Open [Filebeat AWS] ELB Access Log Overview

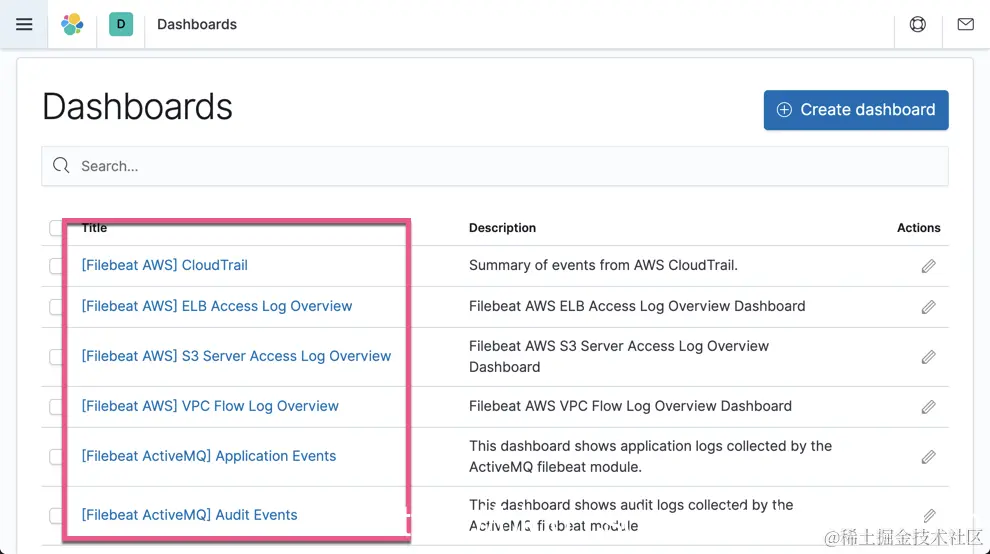point(217,306)
